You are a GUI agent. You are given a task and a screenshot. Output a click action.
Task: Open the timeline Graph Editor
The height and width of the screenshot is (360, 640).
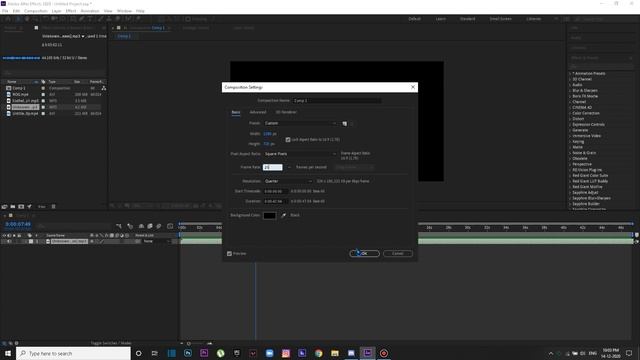coord(170,226)
